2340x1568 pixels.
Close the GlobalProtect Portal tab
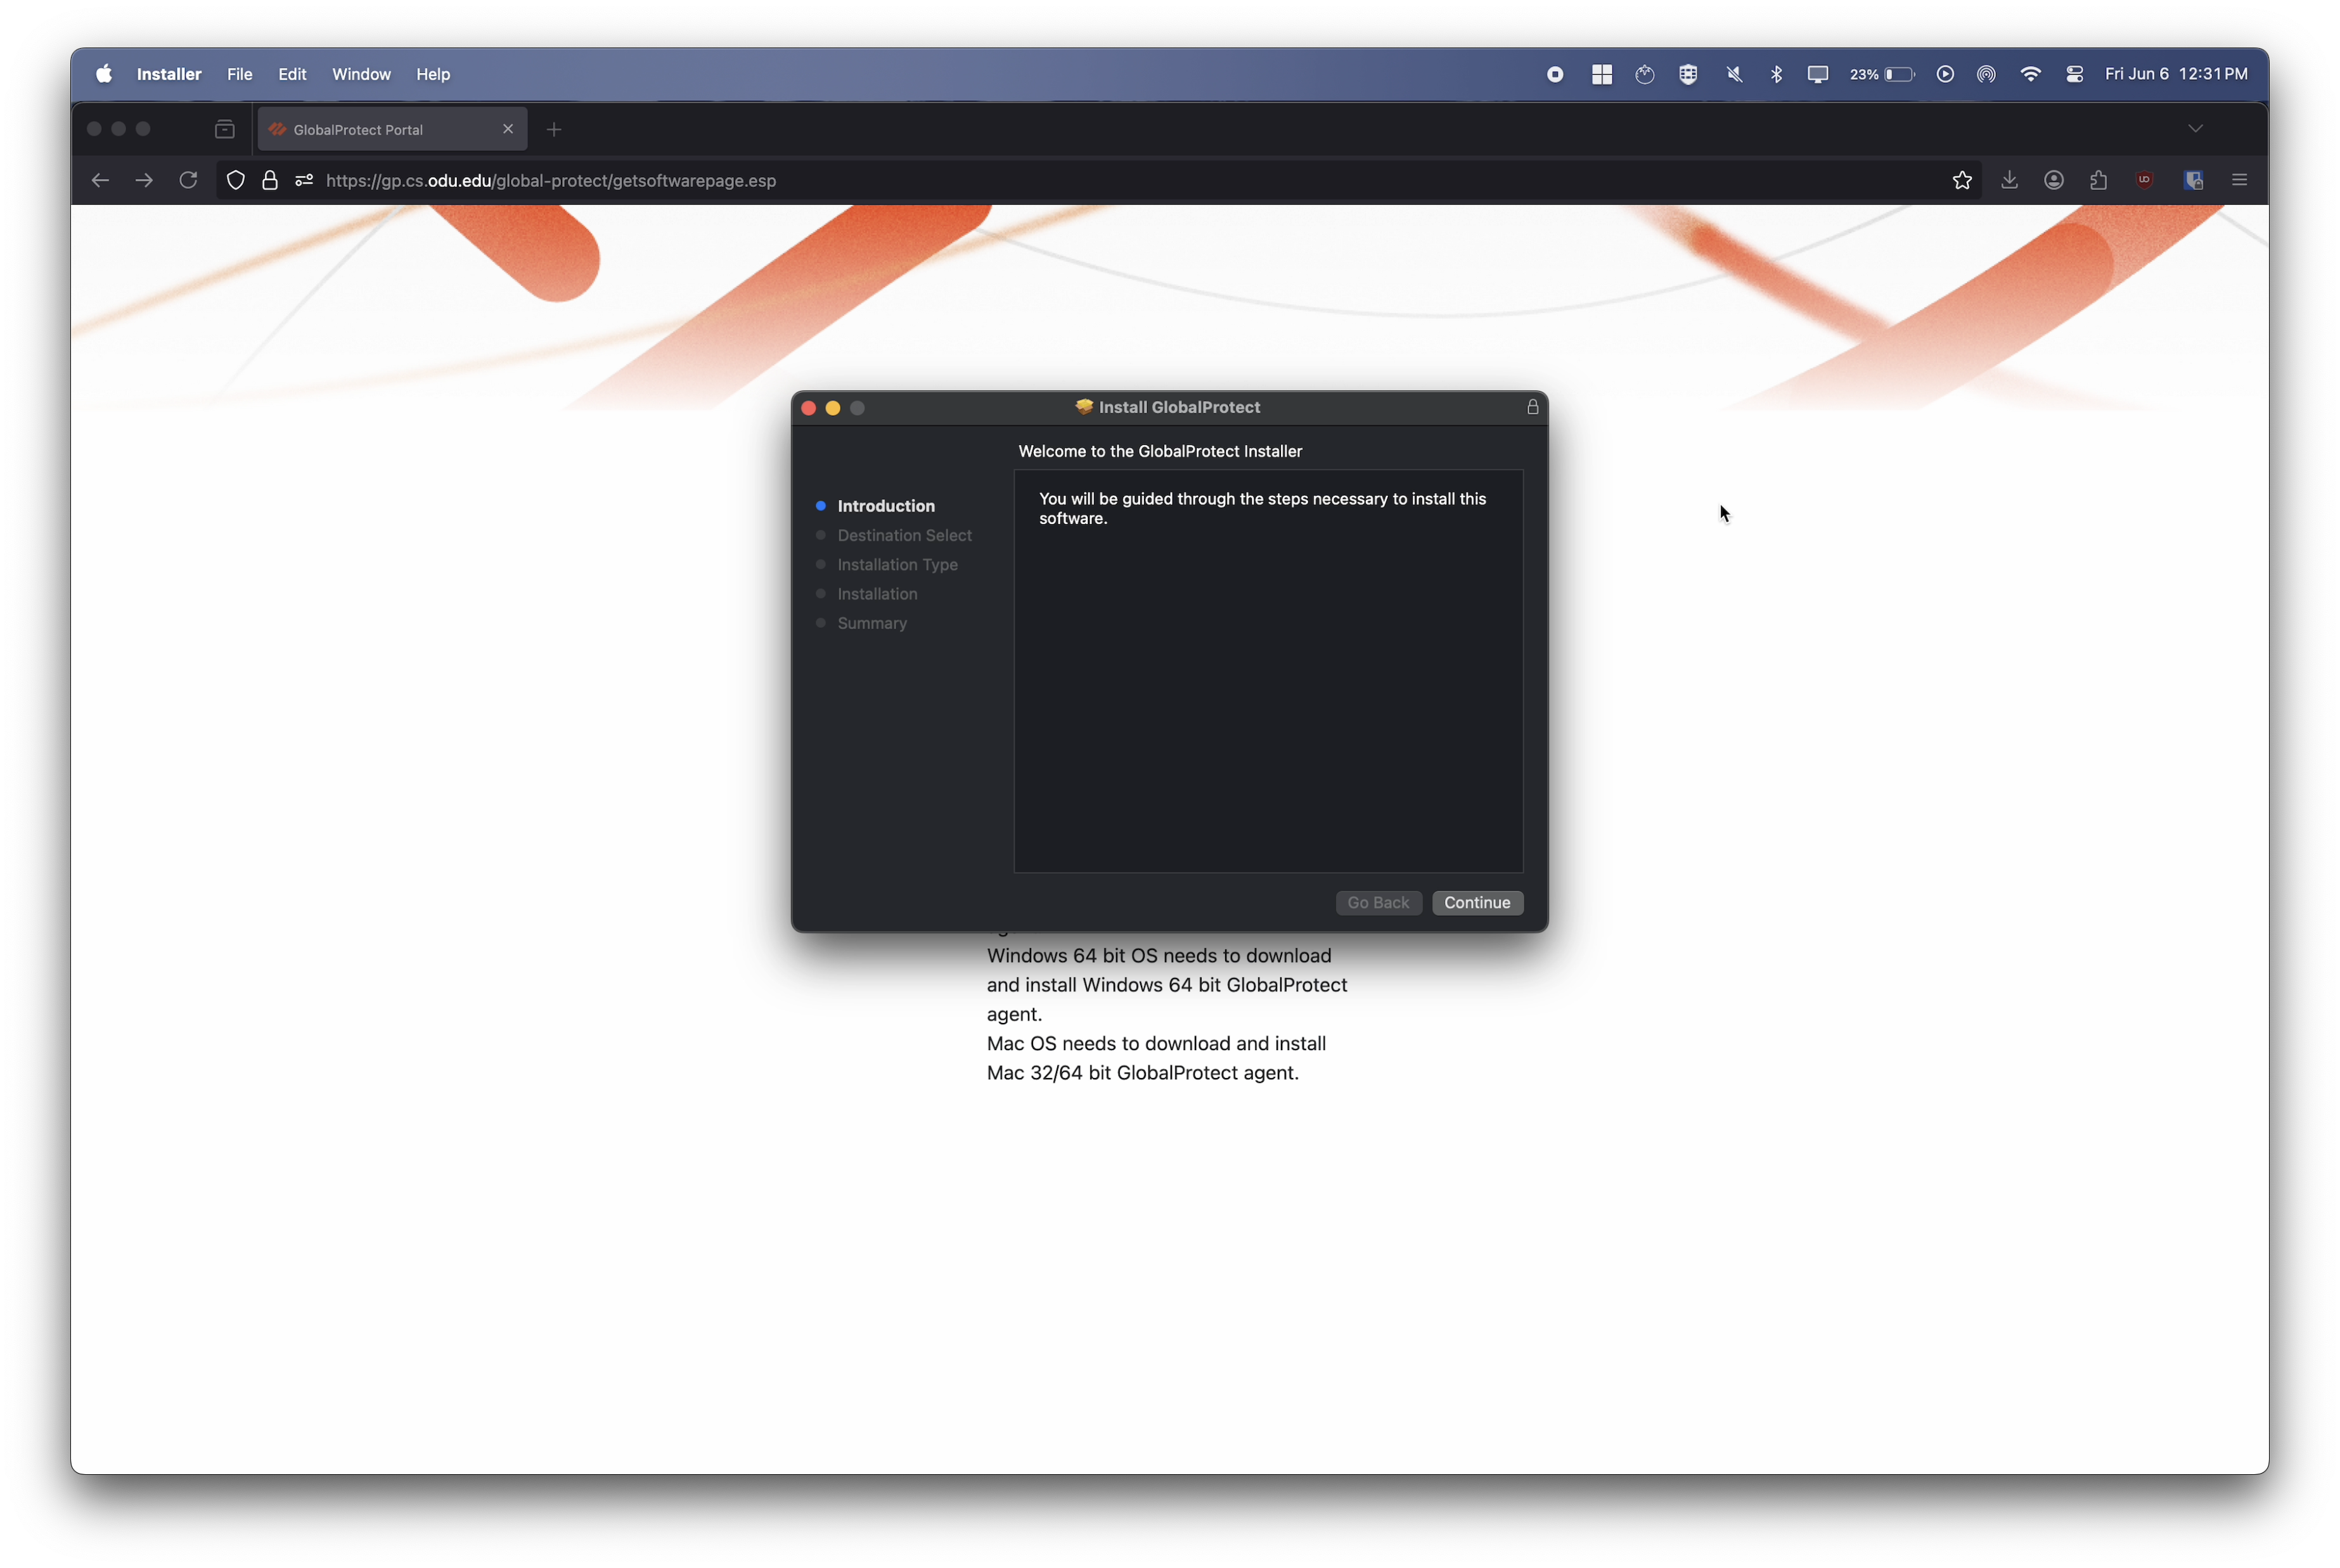508,129
